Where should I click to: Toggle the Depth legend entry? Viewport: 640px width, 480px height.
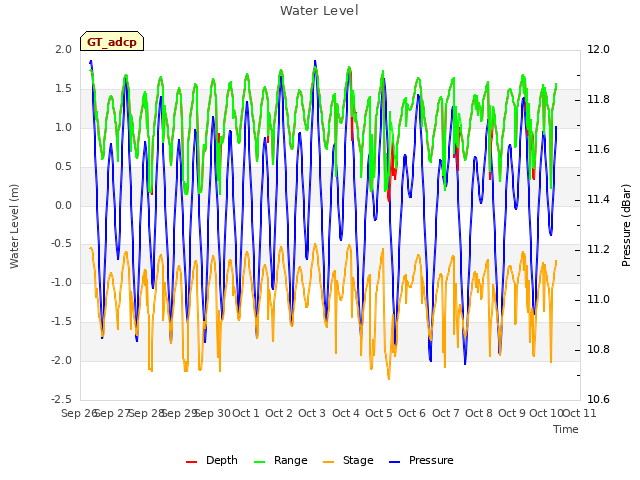pyautogui.click(x=212, y=460)
